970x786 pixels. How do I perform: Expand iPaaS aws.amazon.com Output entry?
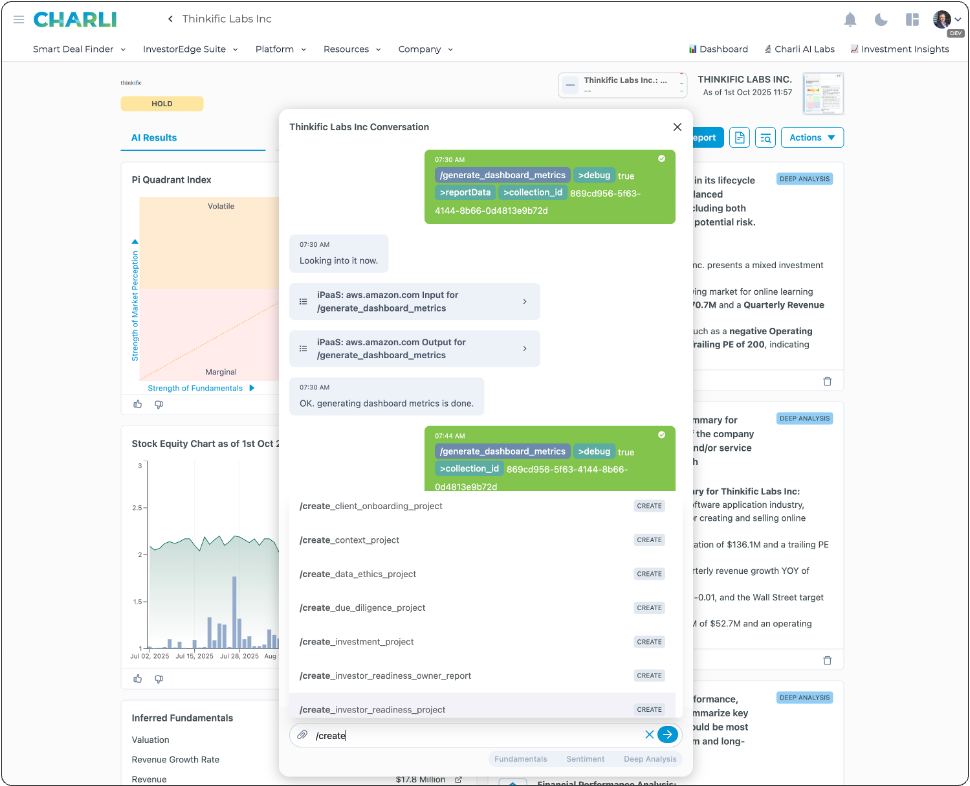coord(414,349)
